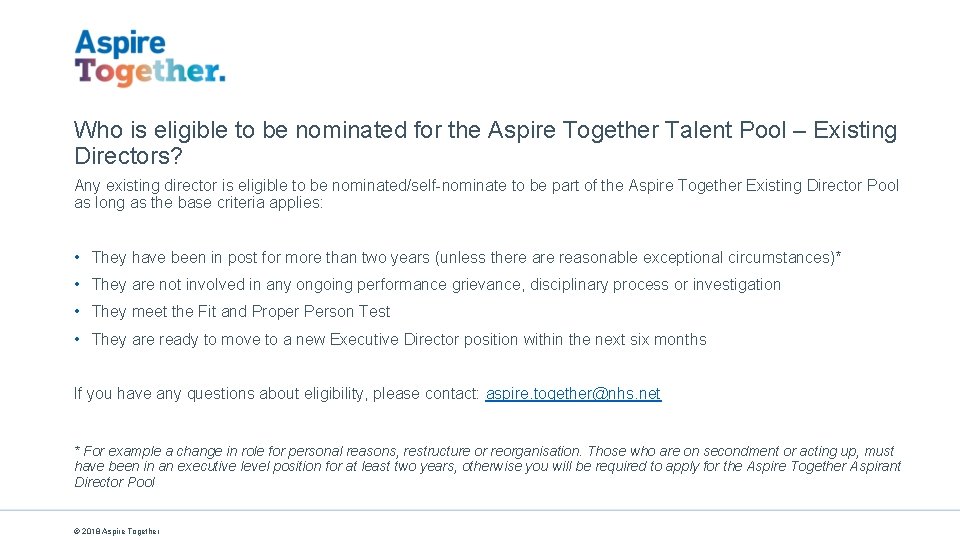Select the "Fit and Proper Person Test" bullet
Viewport: 960px width, 540px height.
pyautogui.click(x=241, y=312)
